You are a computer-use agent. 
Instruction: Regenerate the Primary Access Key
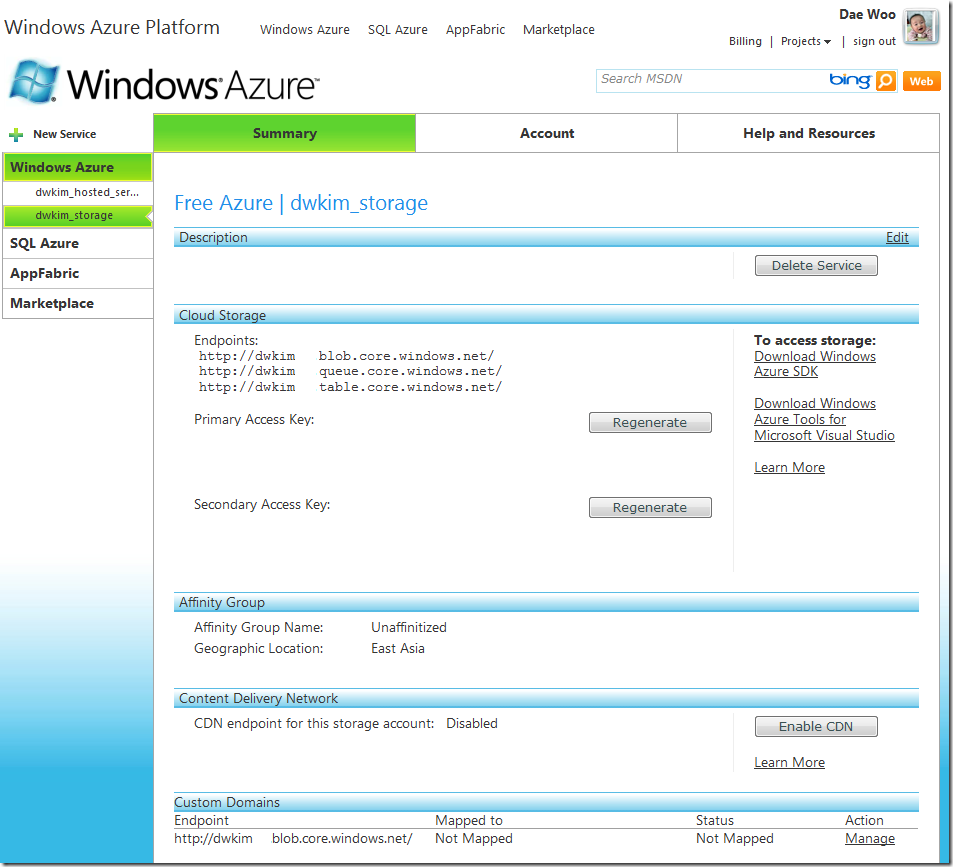650,422
